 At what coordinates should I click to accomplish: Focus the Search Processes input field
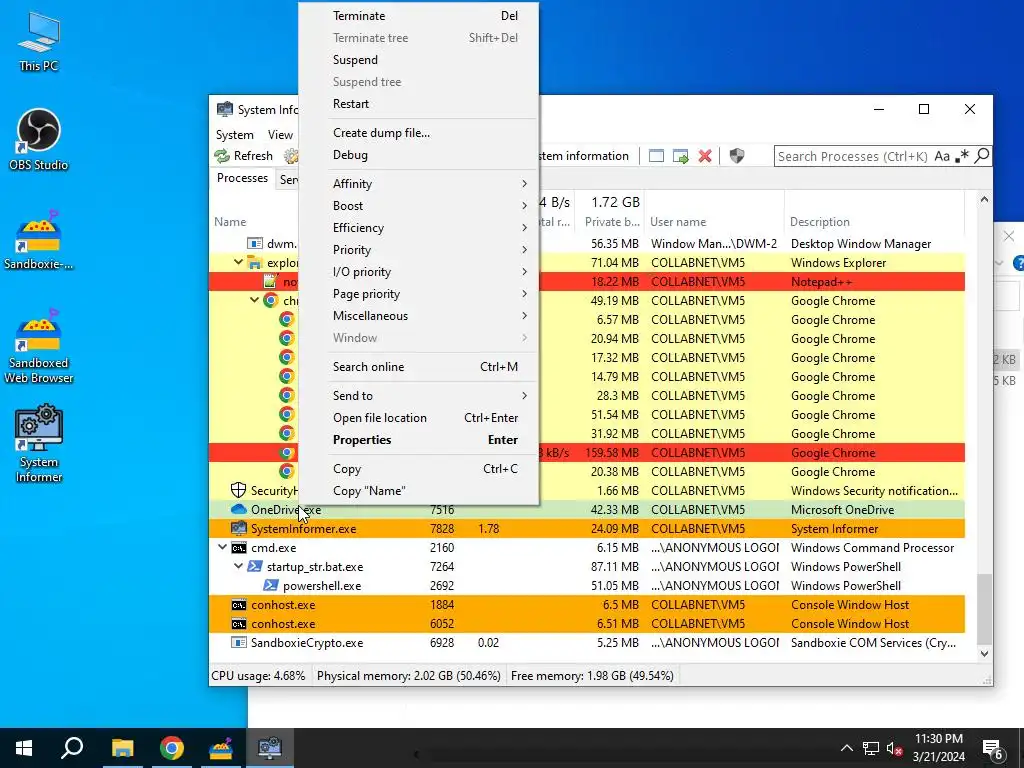click(852, 156)
